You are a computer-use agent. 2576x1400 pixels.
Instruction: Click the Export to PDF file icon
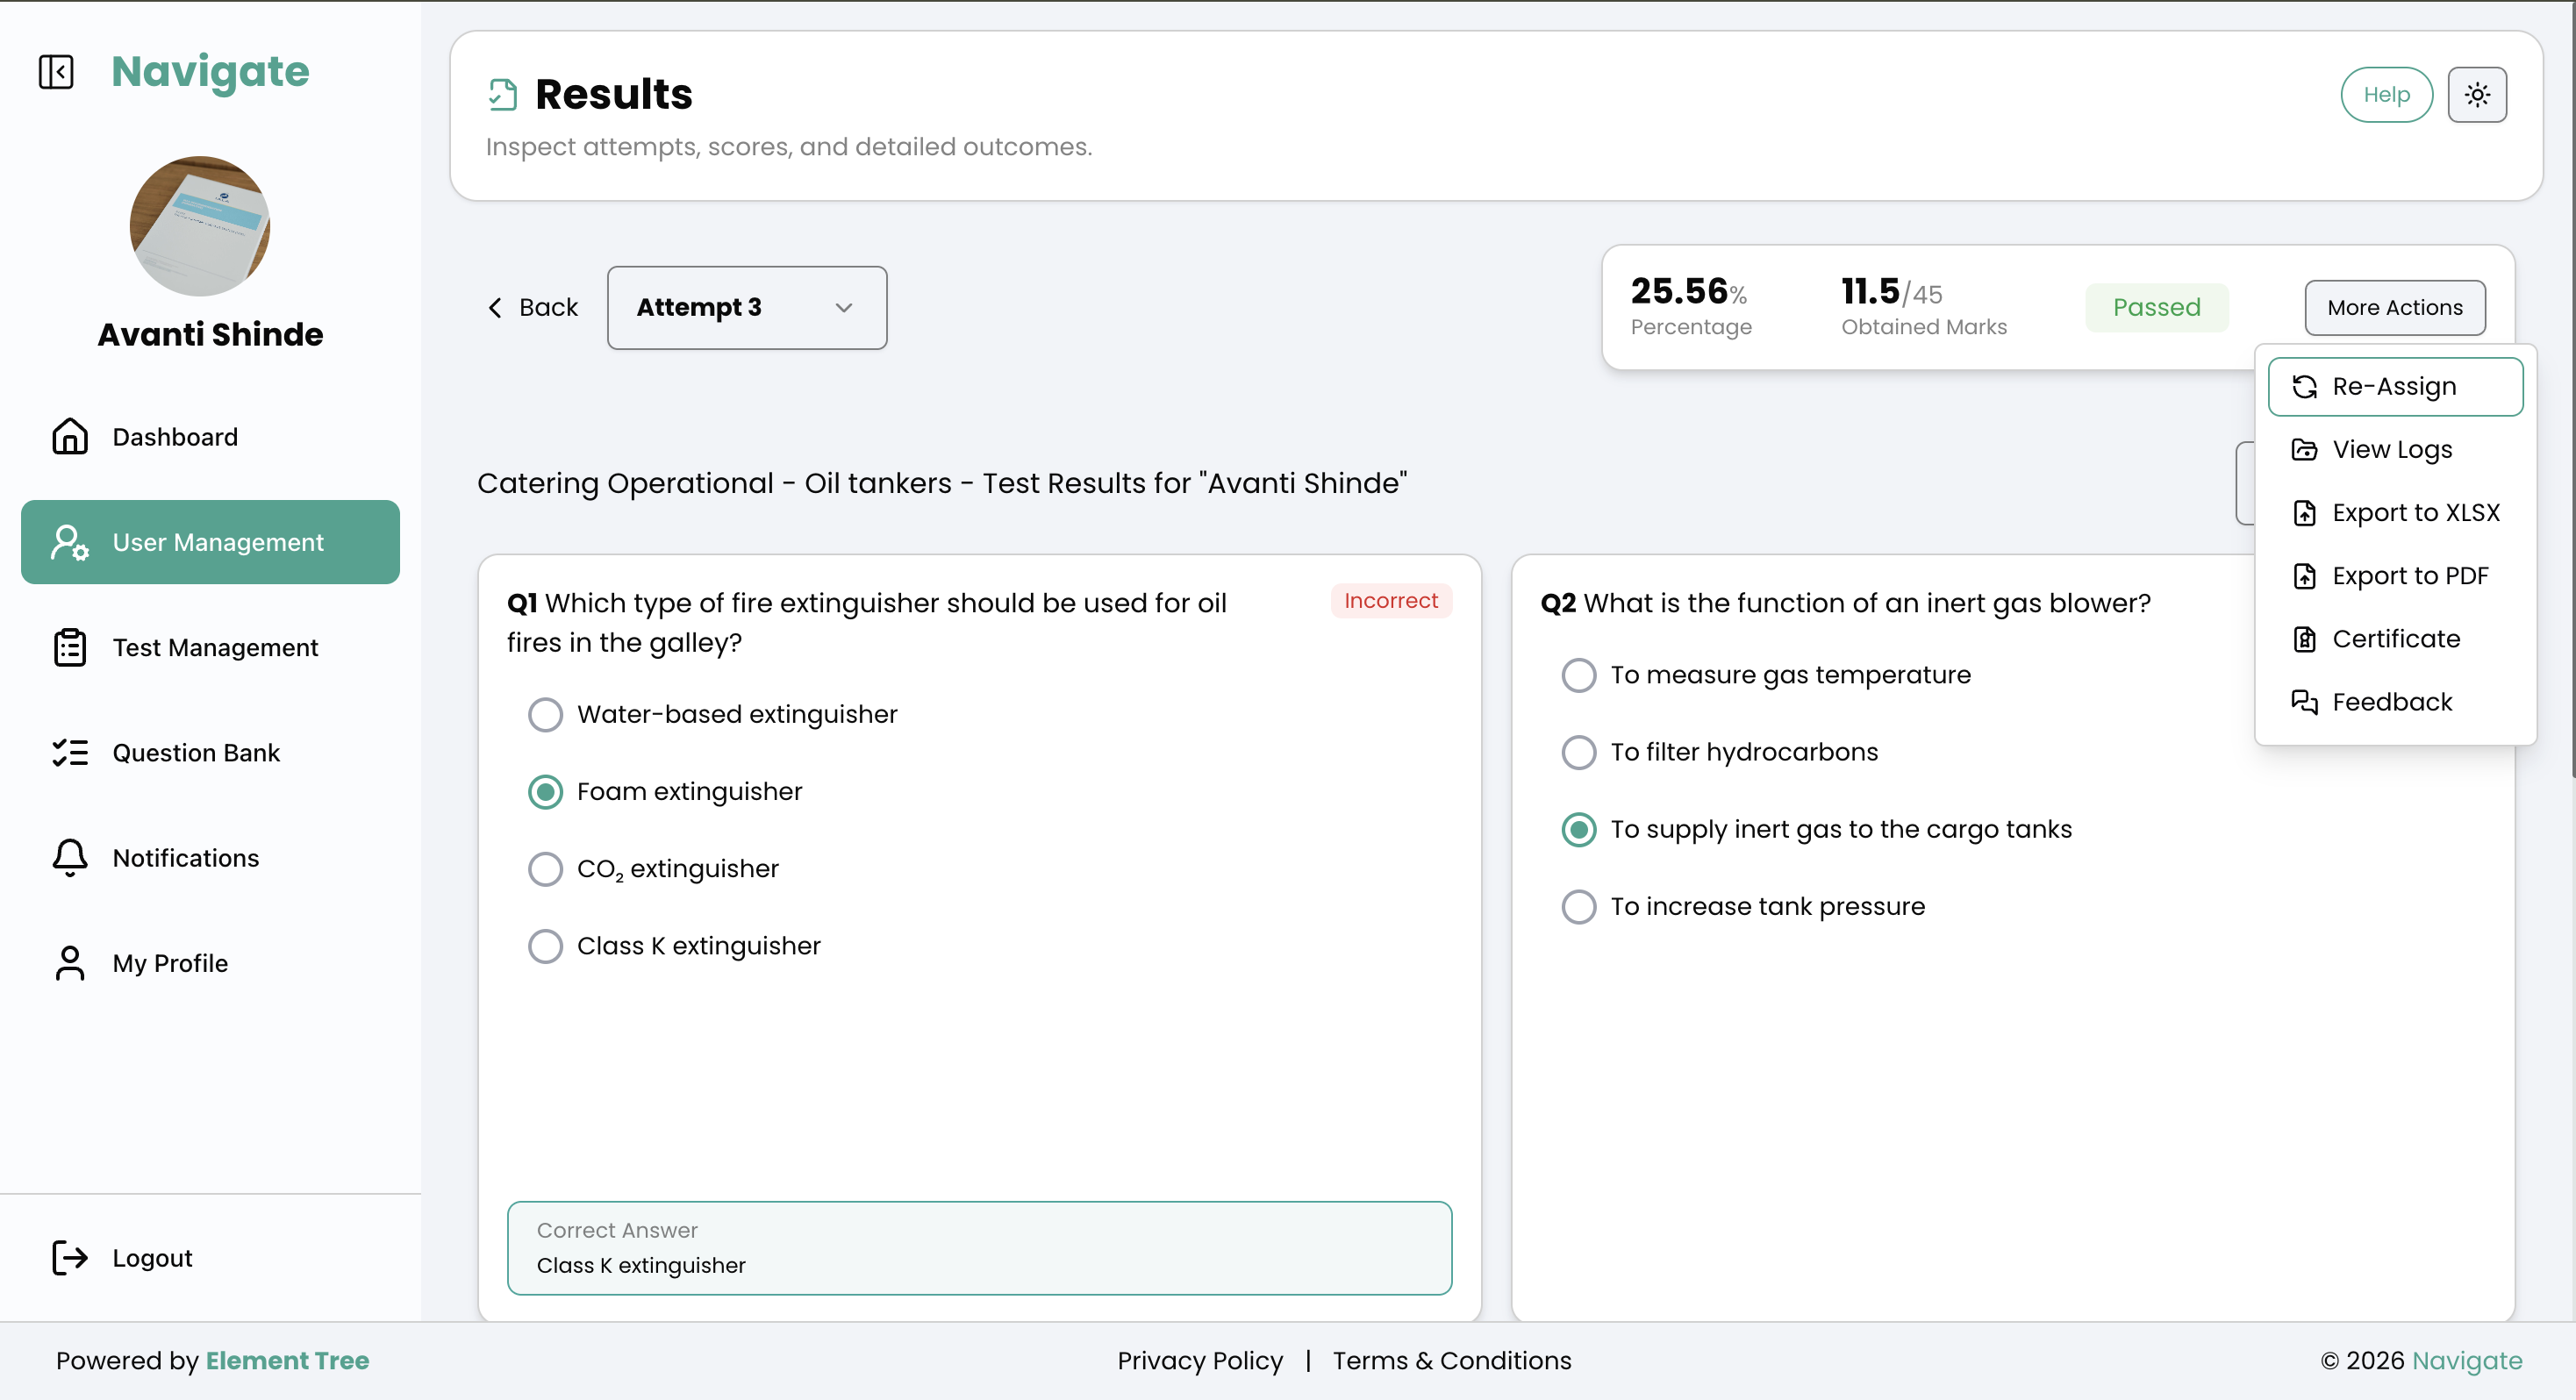point(2304,576)
